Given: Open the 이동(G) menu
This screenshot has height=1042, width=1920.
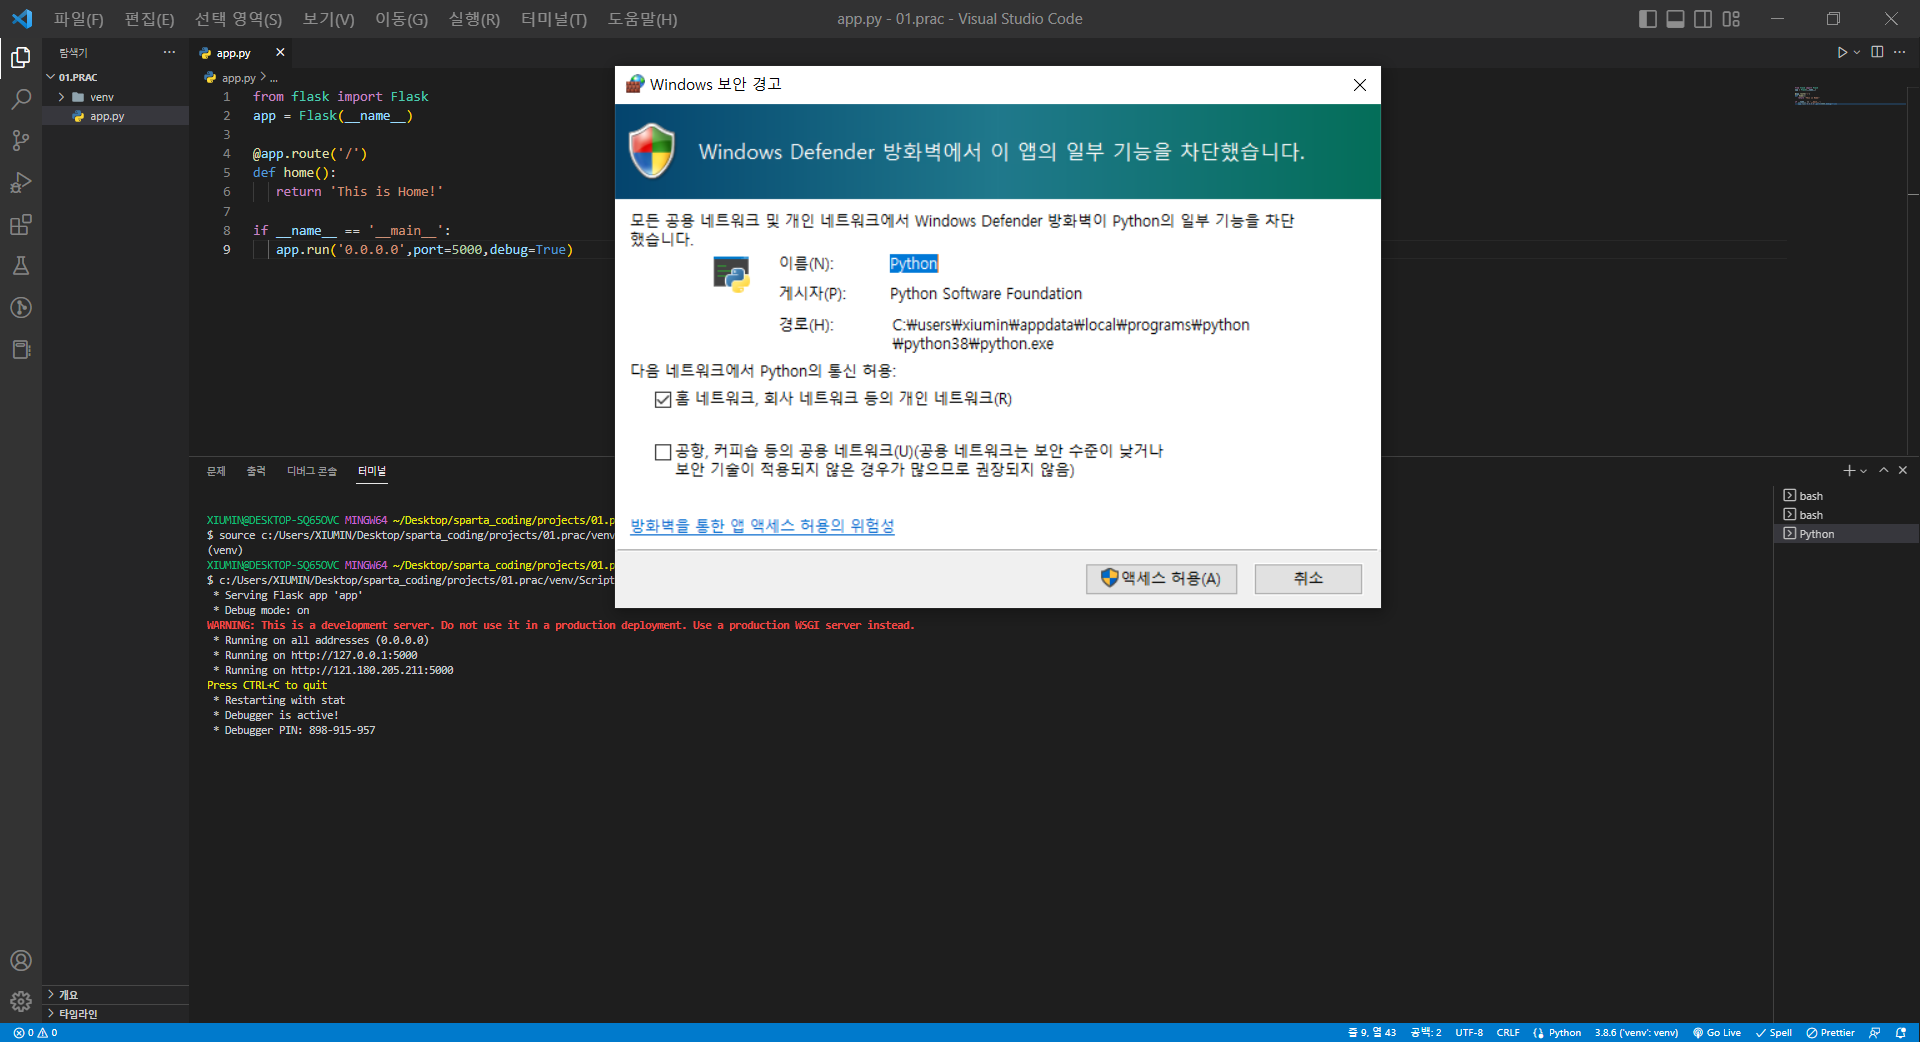Looking at the screenshot, I should click(x=401, y=19).
